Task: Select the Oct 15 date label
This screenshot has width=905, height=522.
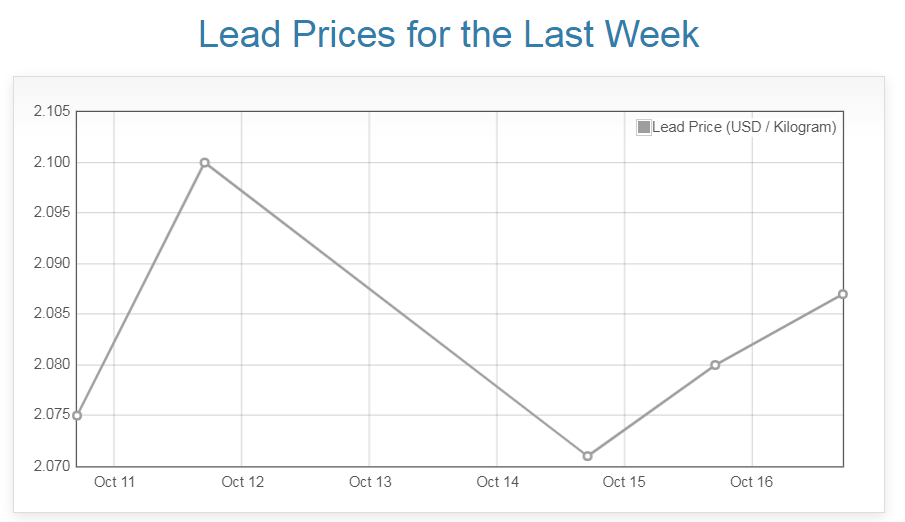Action: pyautogui.click(x=624, y=483)
